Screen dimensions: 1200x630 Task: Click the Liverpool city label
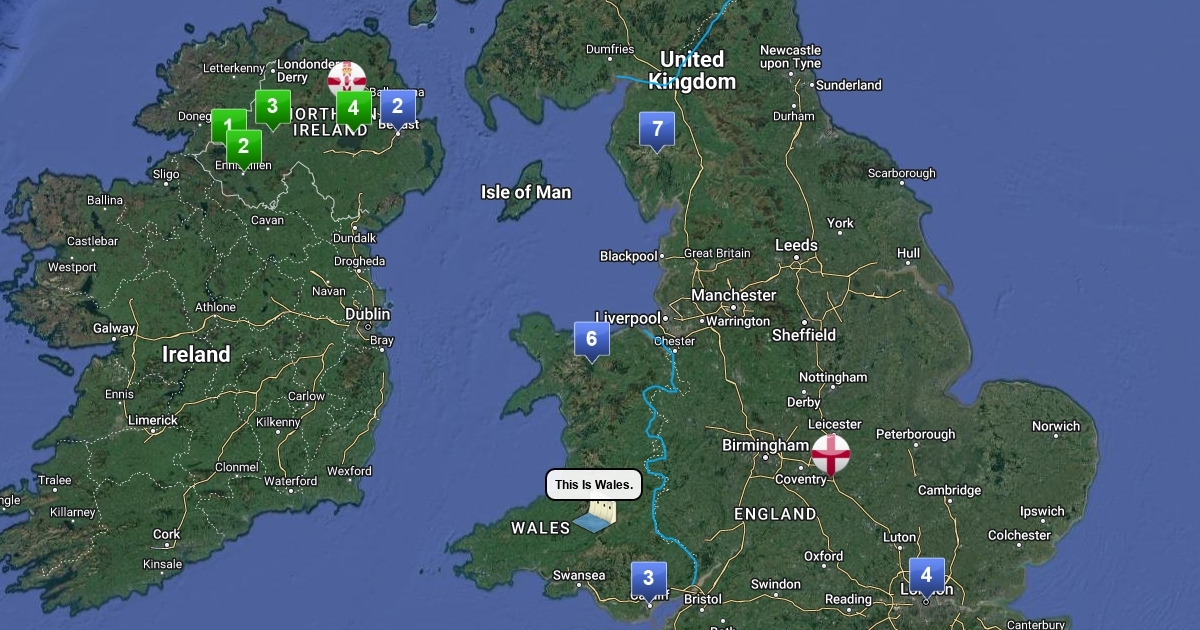(627, 318)
